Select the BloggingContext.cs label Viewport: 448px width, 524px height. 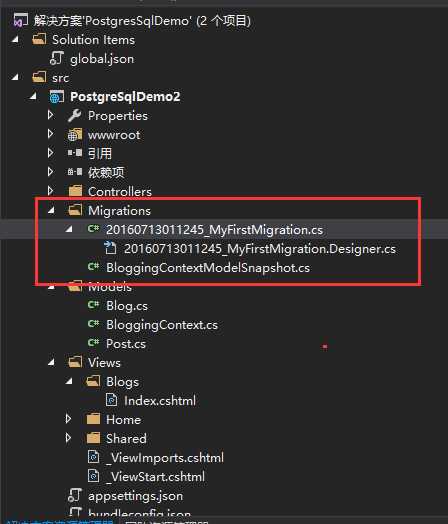(x=162, y=325)
